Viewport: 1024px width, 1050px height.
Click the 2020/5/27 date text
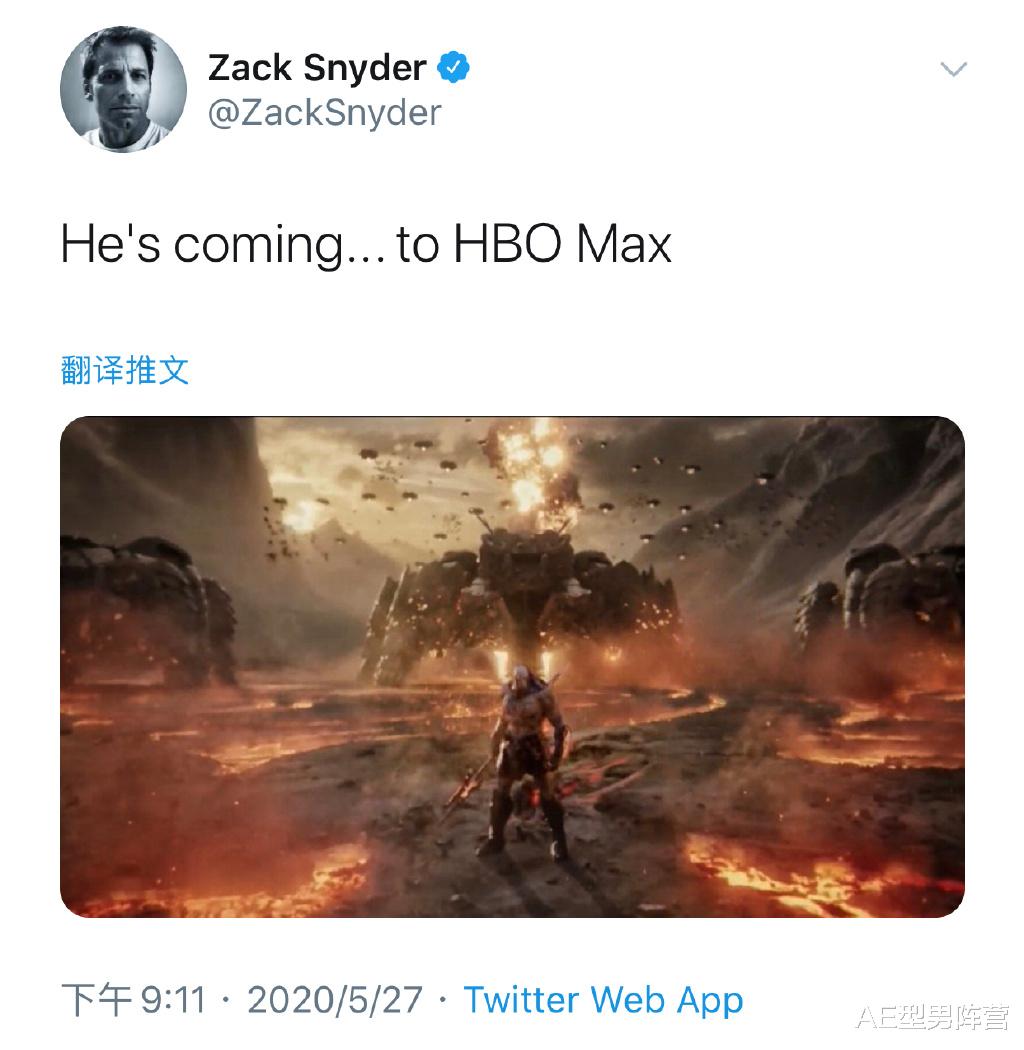[335, 1000]
